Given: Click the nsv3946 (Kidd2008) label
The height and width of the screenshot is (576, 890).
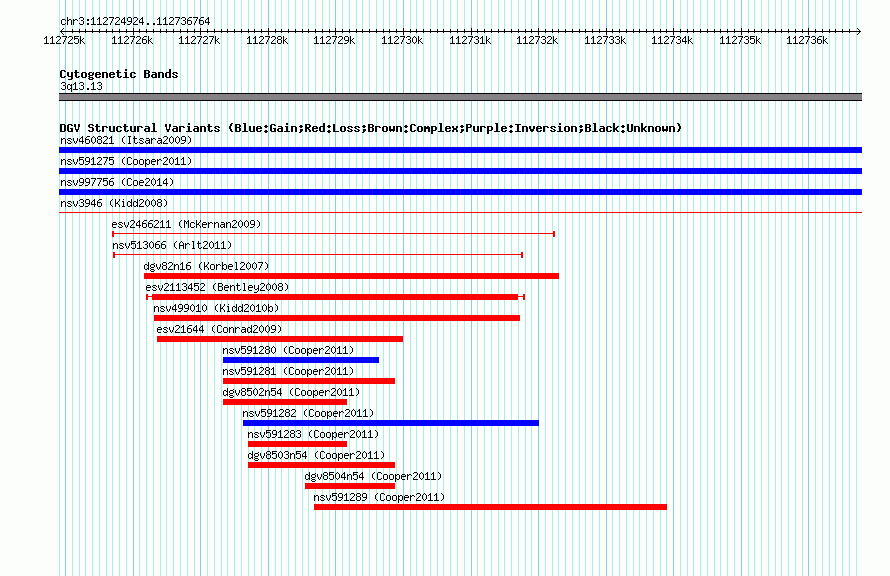Looking at the screenshot, I should click(x=114, y=203).
